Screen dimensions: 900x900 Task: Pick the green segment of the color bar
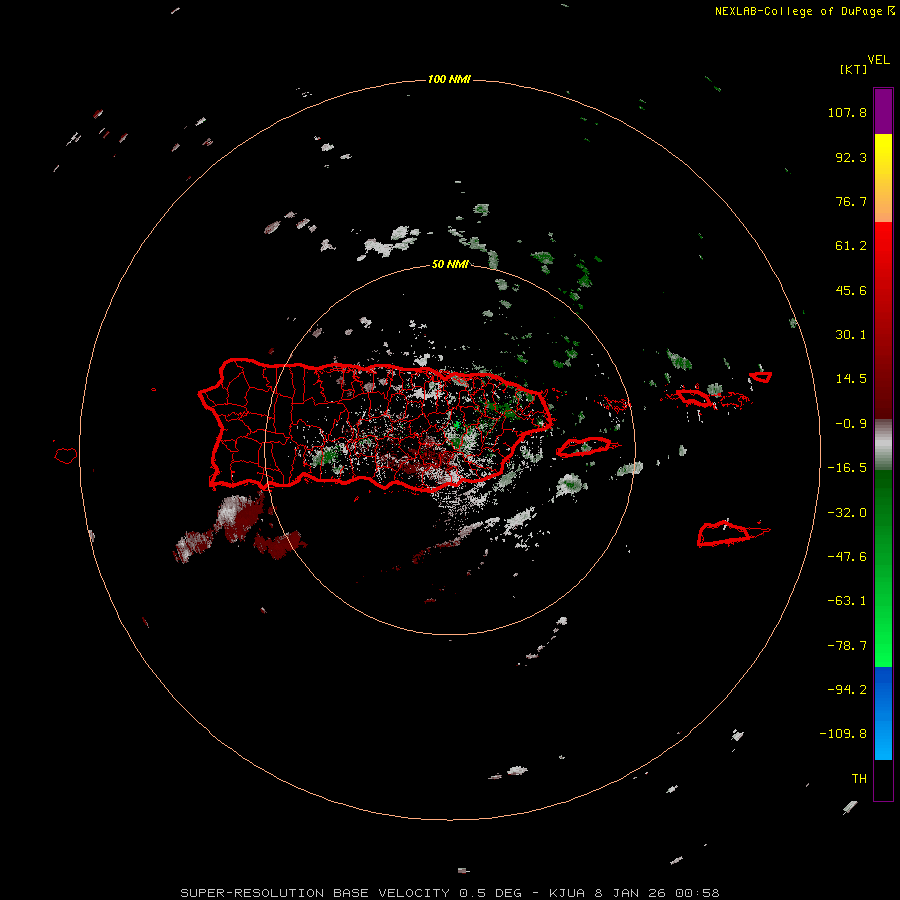click(x=883, y=568)
